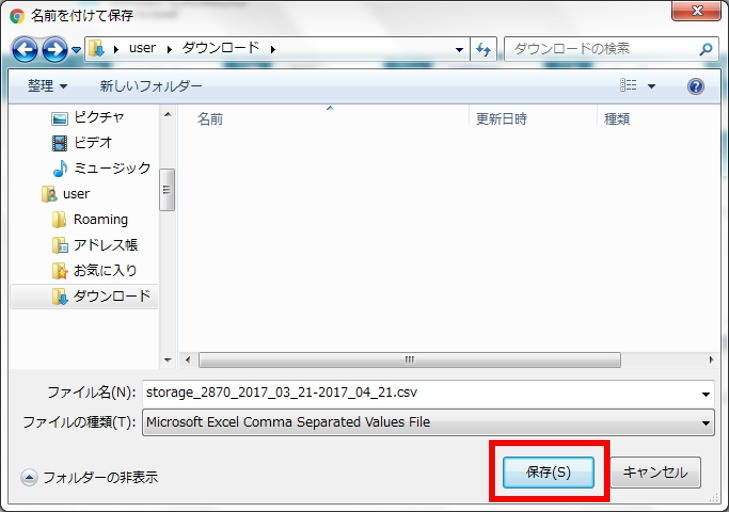The width and height of the screenshot is (729, 512).
Task: Click the refresh icon beside address bar
Action: 484,49
